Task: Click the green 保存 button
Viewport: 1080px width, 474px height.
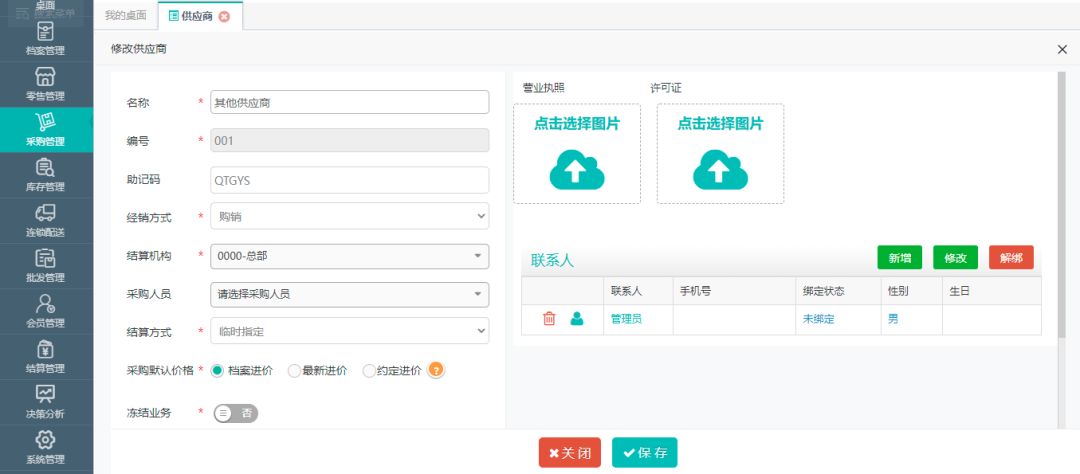Action: (645, 453)
